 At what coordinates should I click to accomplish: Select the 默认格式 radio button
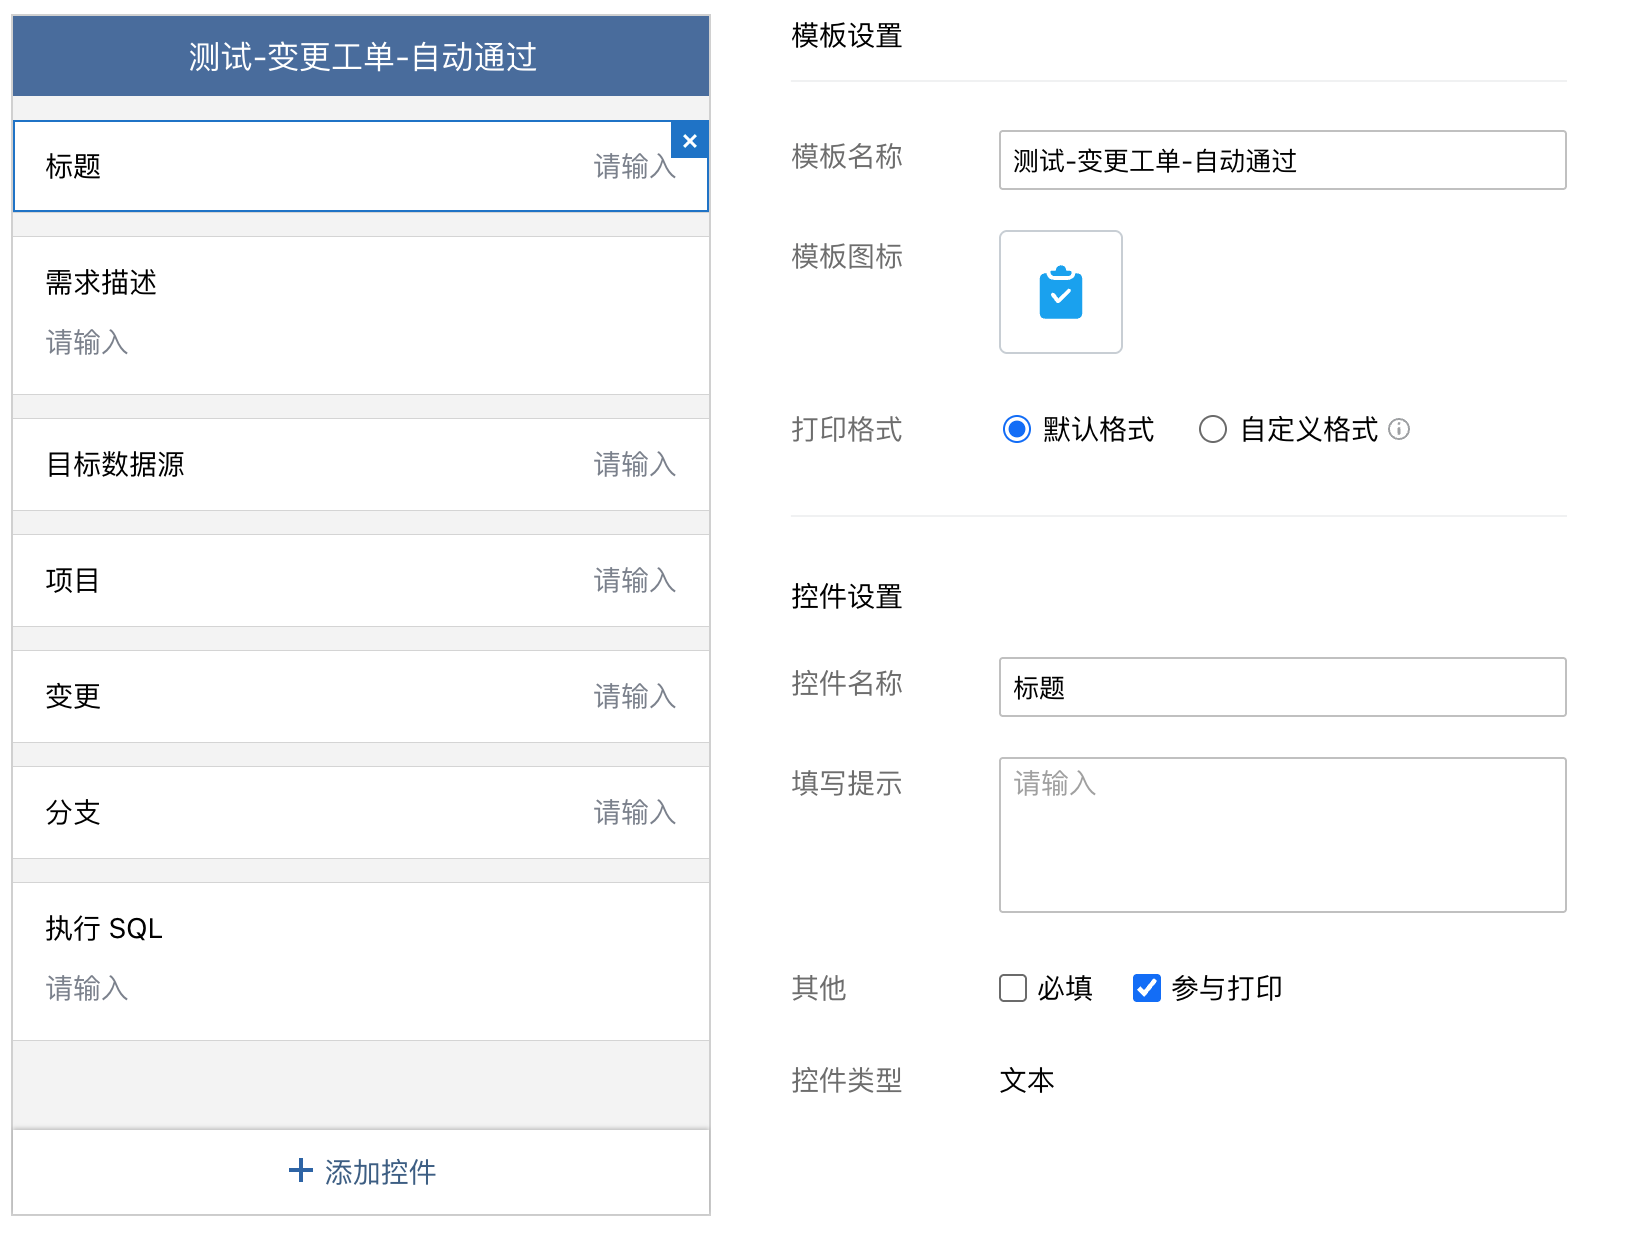(x=1016, y=429)
